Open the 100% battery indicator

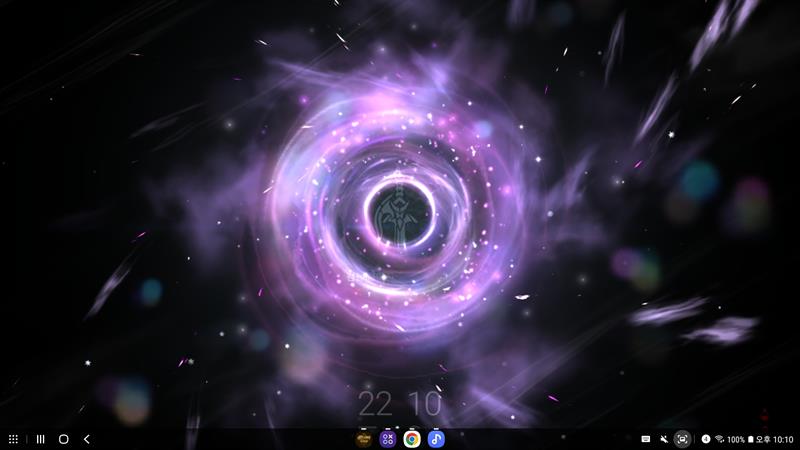pyautogui.click(x=740, y=439)
